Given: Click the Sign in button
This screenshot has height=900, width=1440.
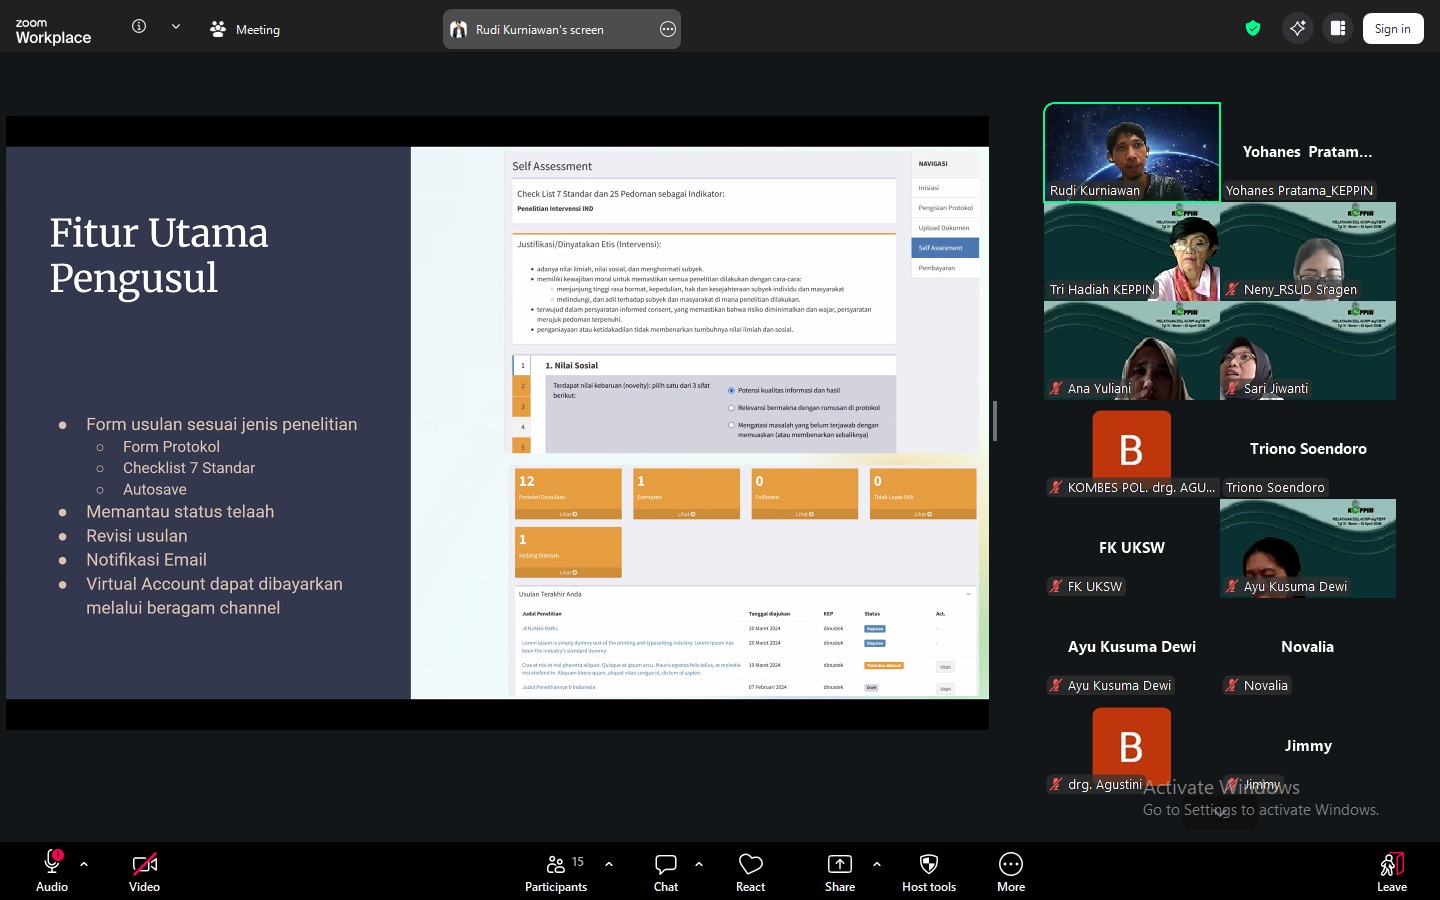Looking at the screenshot, I should (1392, 29).
